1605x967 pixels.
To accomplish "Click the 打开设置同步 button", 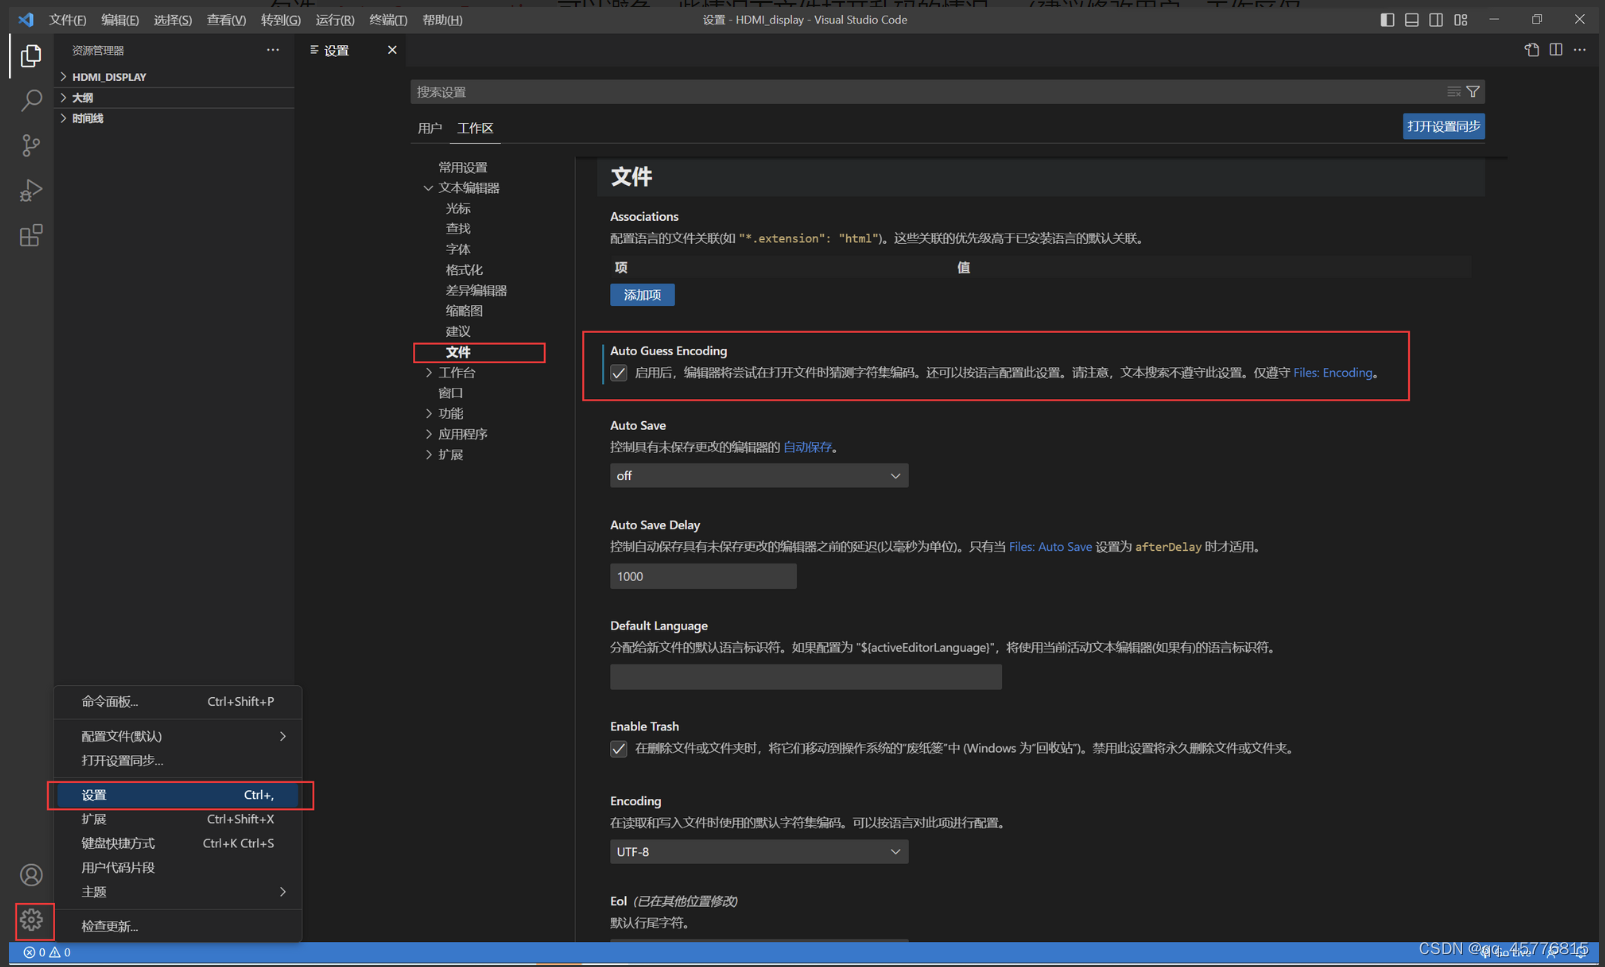I will click(1443, 126).
